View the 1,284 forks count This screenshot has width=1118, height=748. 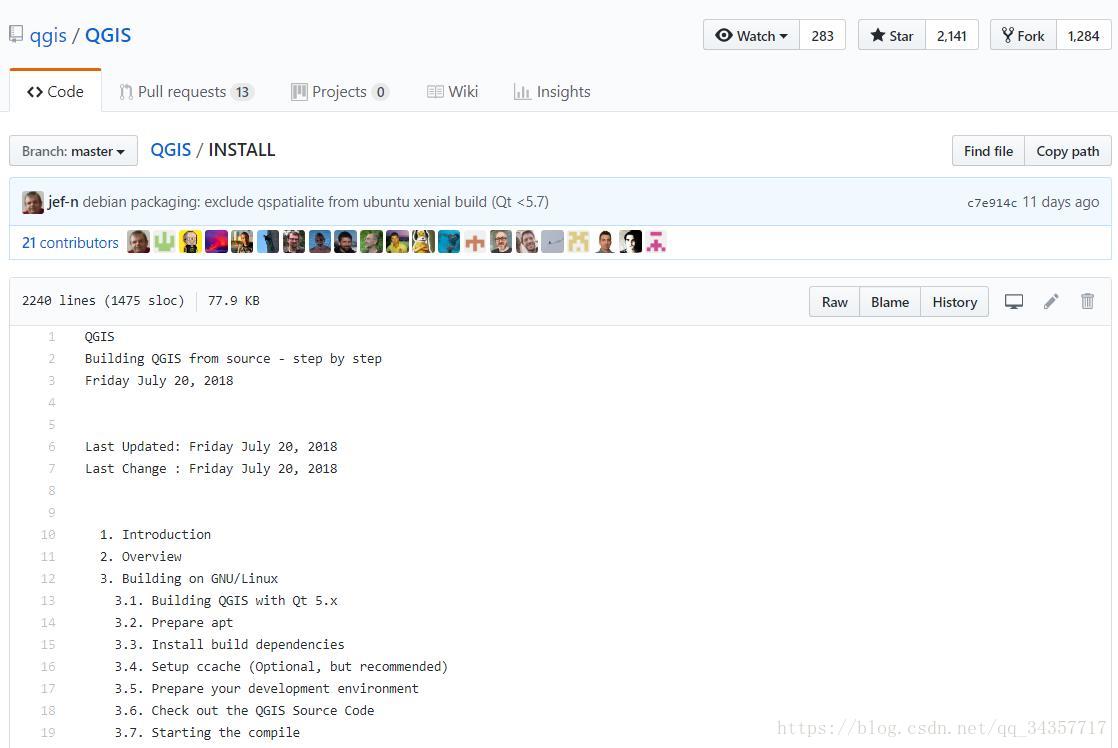click(x=1083, y=35)
